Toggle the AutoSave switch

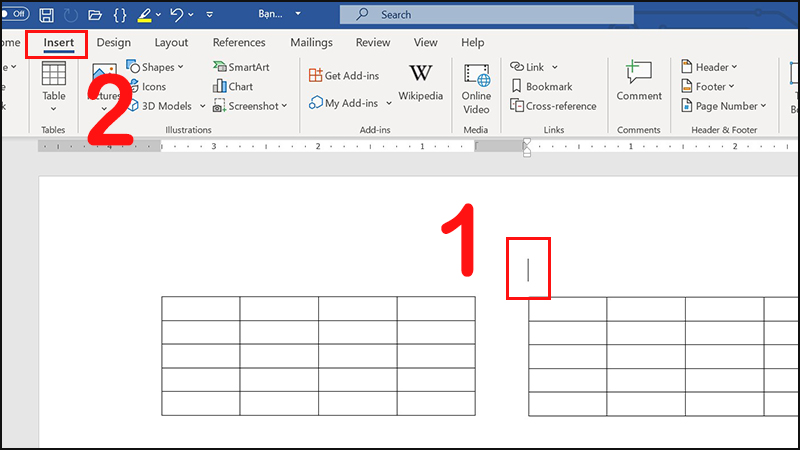(x=13, y=15)
